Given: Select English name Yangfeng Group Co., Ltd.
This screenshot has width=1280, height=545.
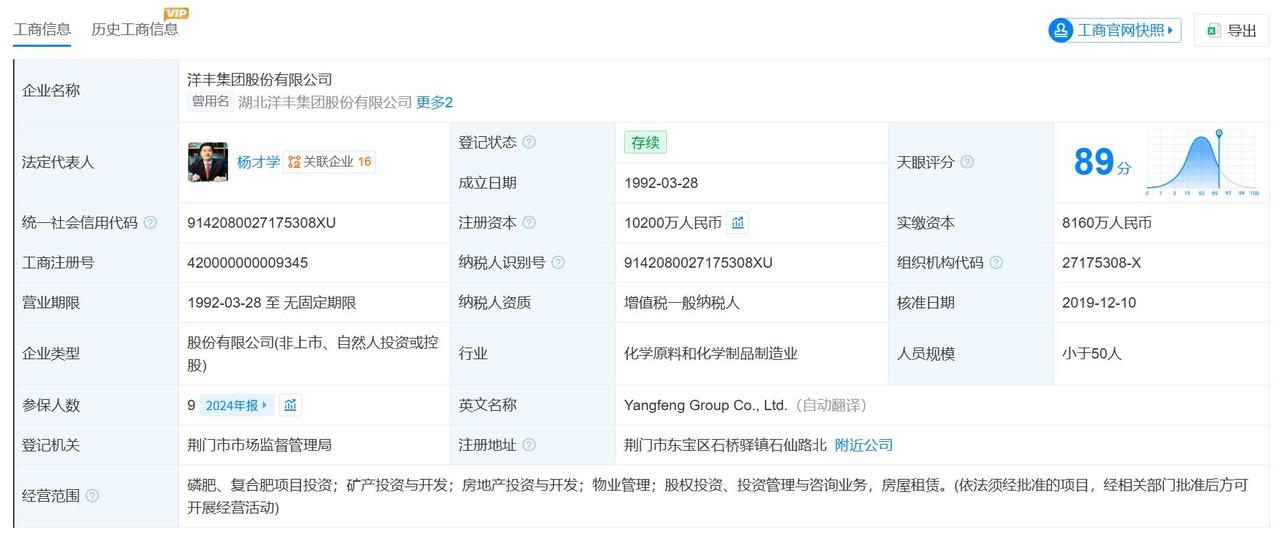Looking at the screenshot, I should [x=706, y=405].
